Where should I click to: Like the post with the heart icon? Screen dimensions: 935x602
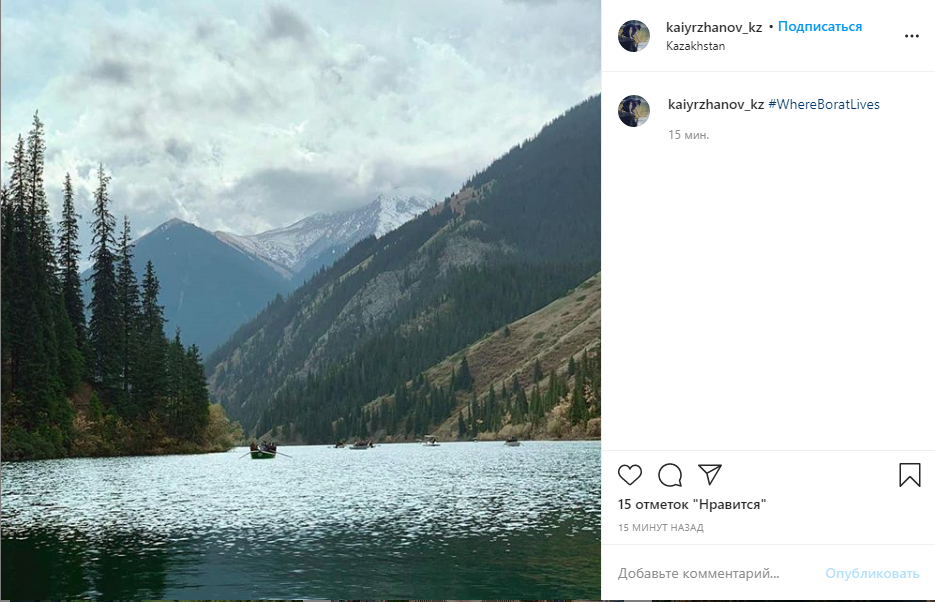(x=630, y=475)
